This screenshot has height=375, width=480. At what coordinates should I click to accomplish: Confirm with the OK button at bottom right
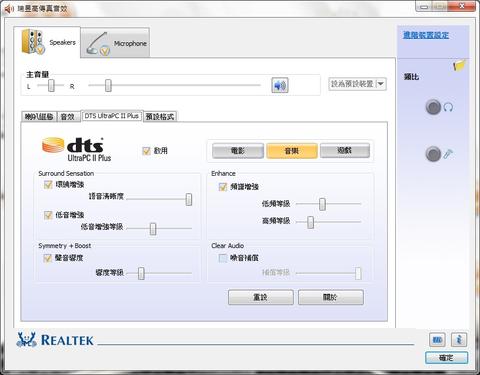[x=447, y=358]
